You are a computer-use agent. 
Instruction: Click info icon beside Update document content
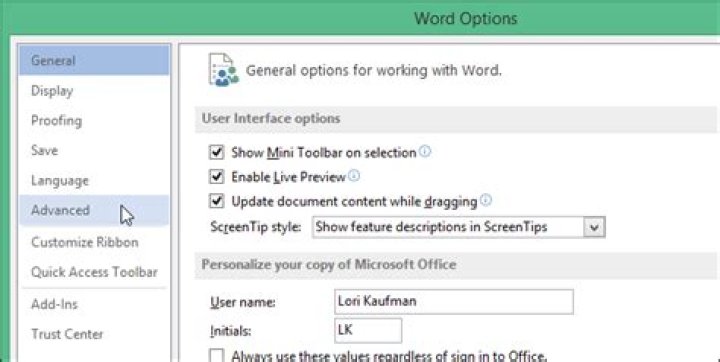coord(486,200)
